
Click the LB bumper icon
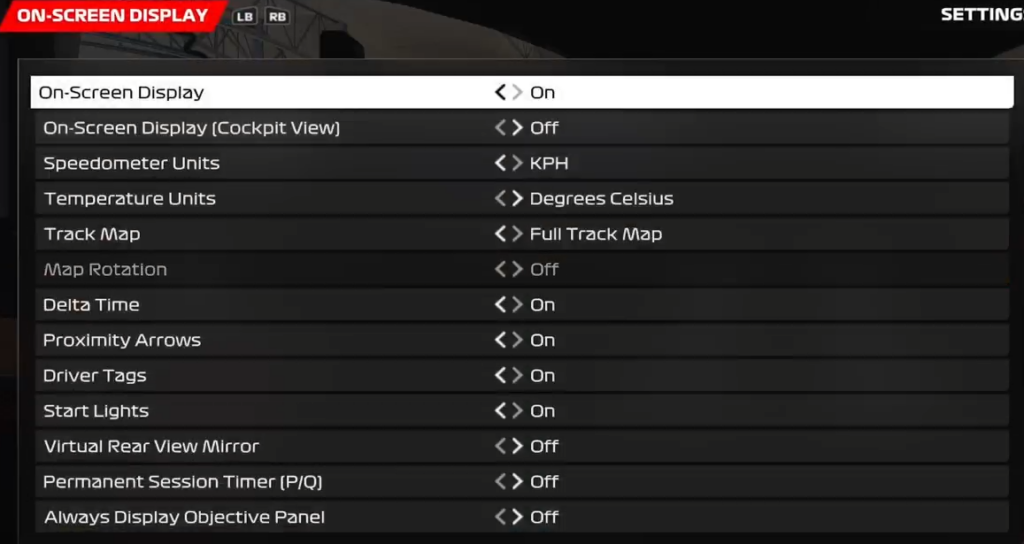pyautogui.click(x=244, y=16)
